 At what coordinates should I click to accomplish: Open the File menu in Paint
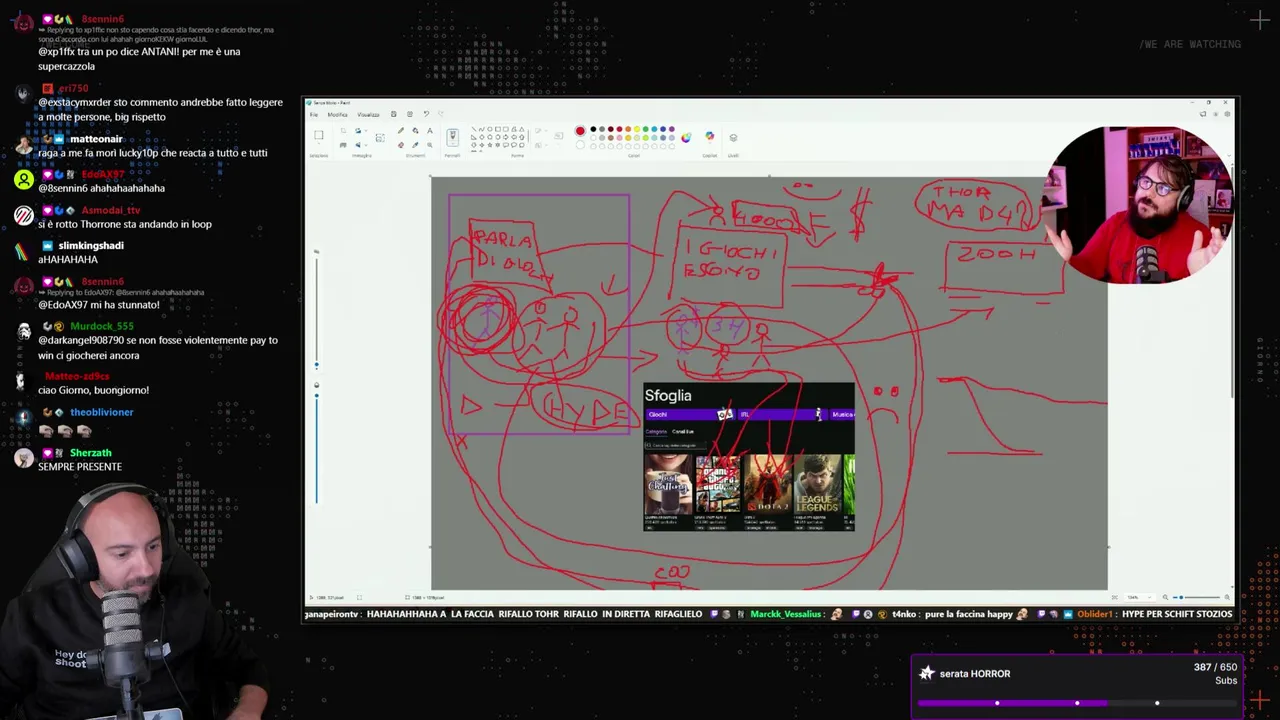(314, 114)
